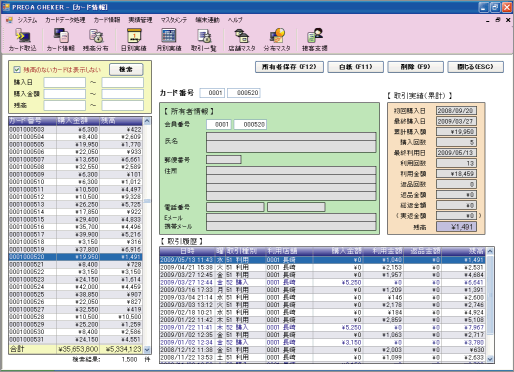Viewport: 514px width, 372px height.
Task: Click the 削除 (F9) button
Action: point(415,67)
